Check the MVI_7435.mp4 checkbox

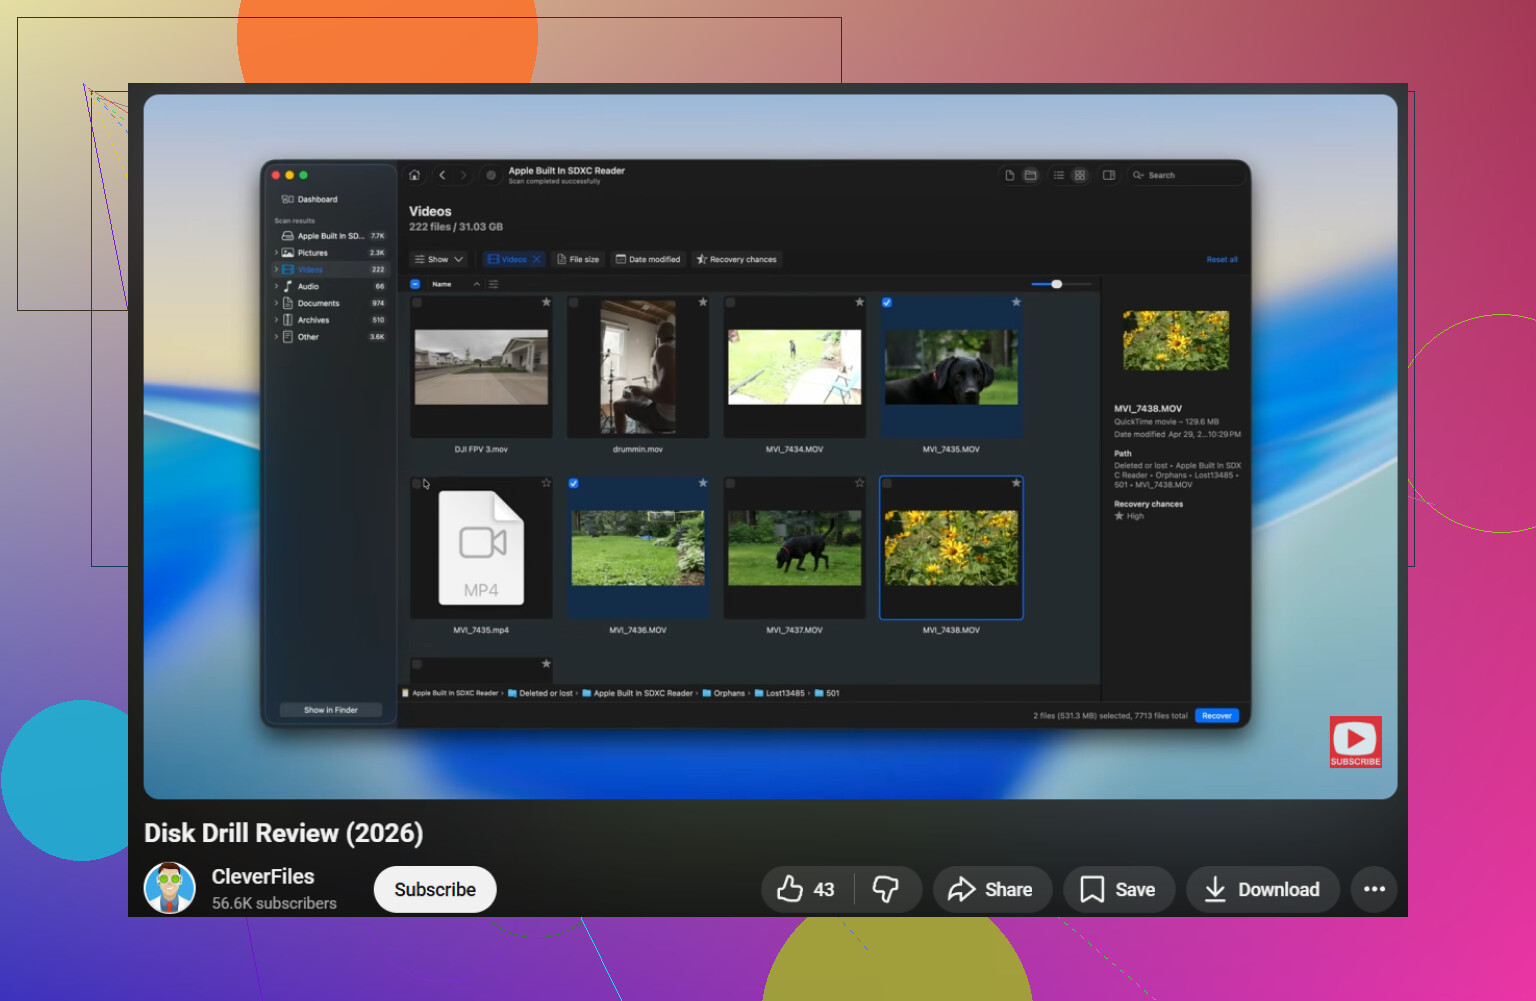point(417,483)
